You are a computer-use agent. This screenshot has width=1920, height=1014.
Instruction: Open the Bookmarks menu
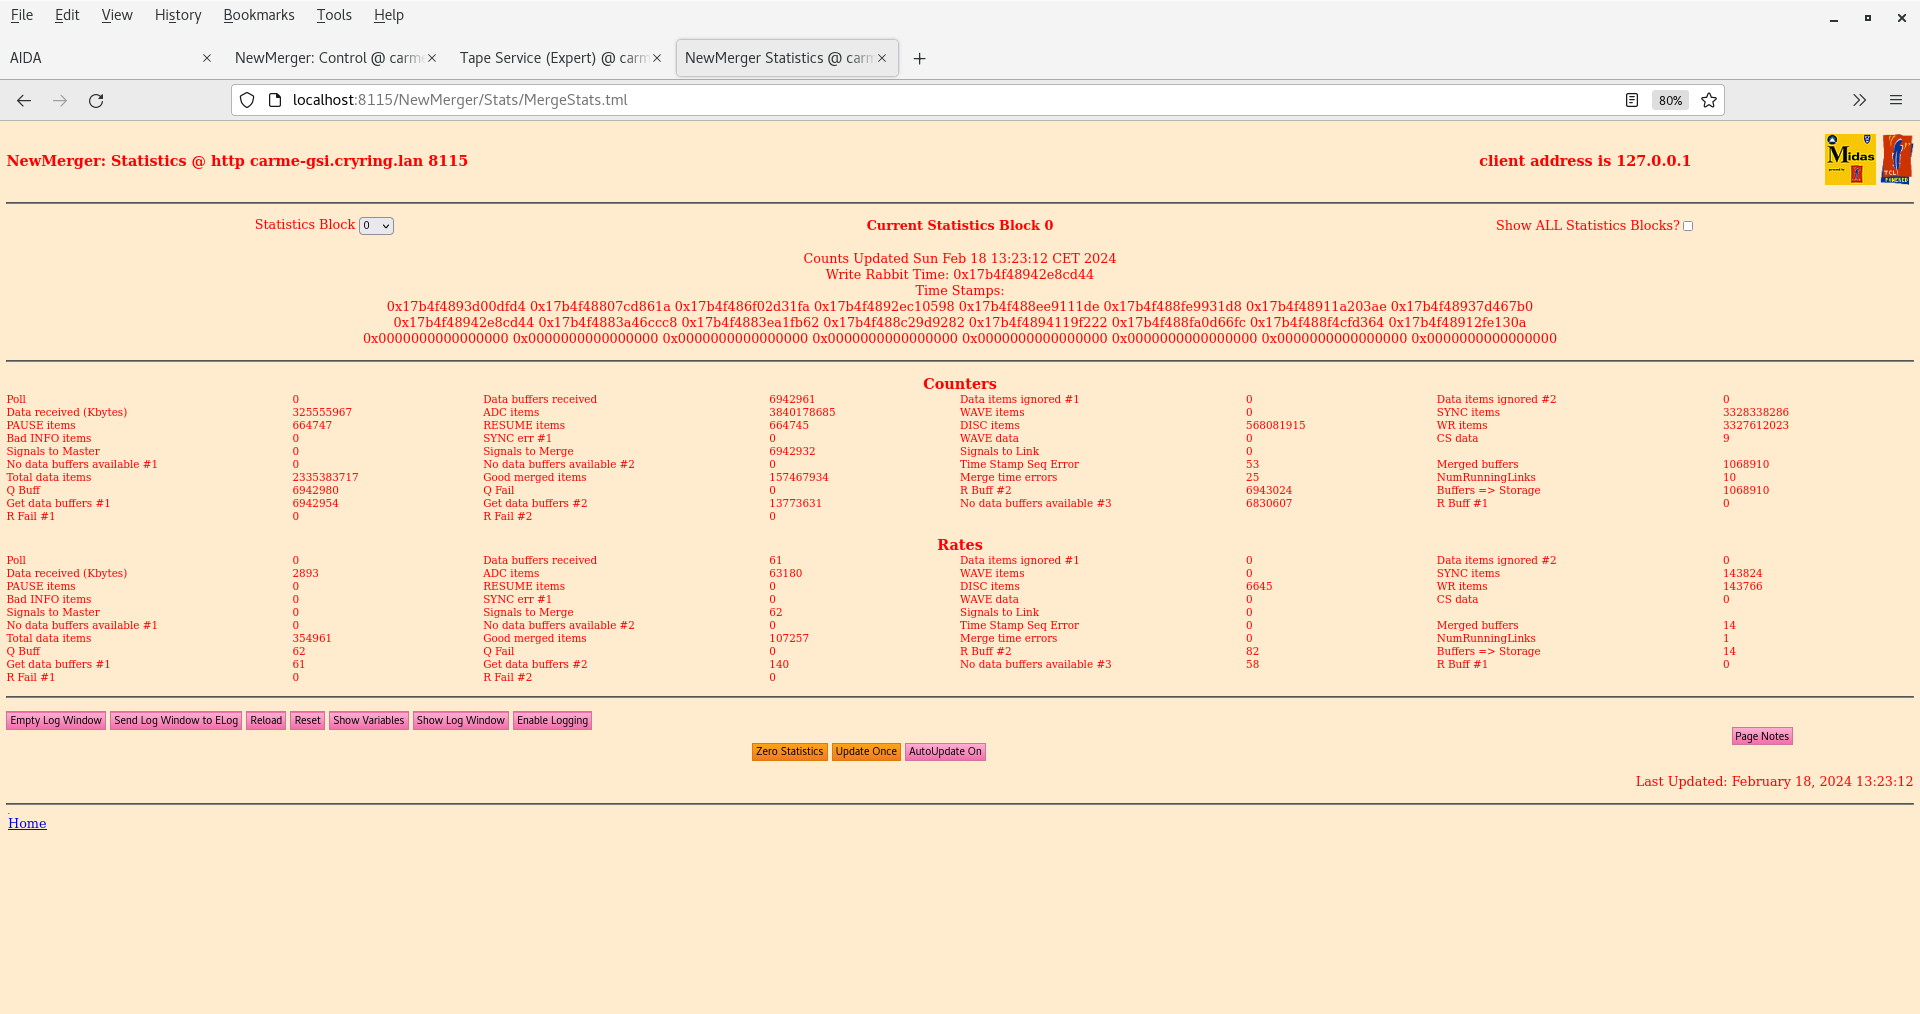pos(258,15)
